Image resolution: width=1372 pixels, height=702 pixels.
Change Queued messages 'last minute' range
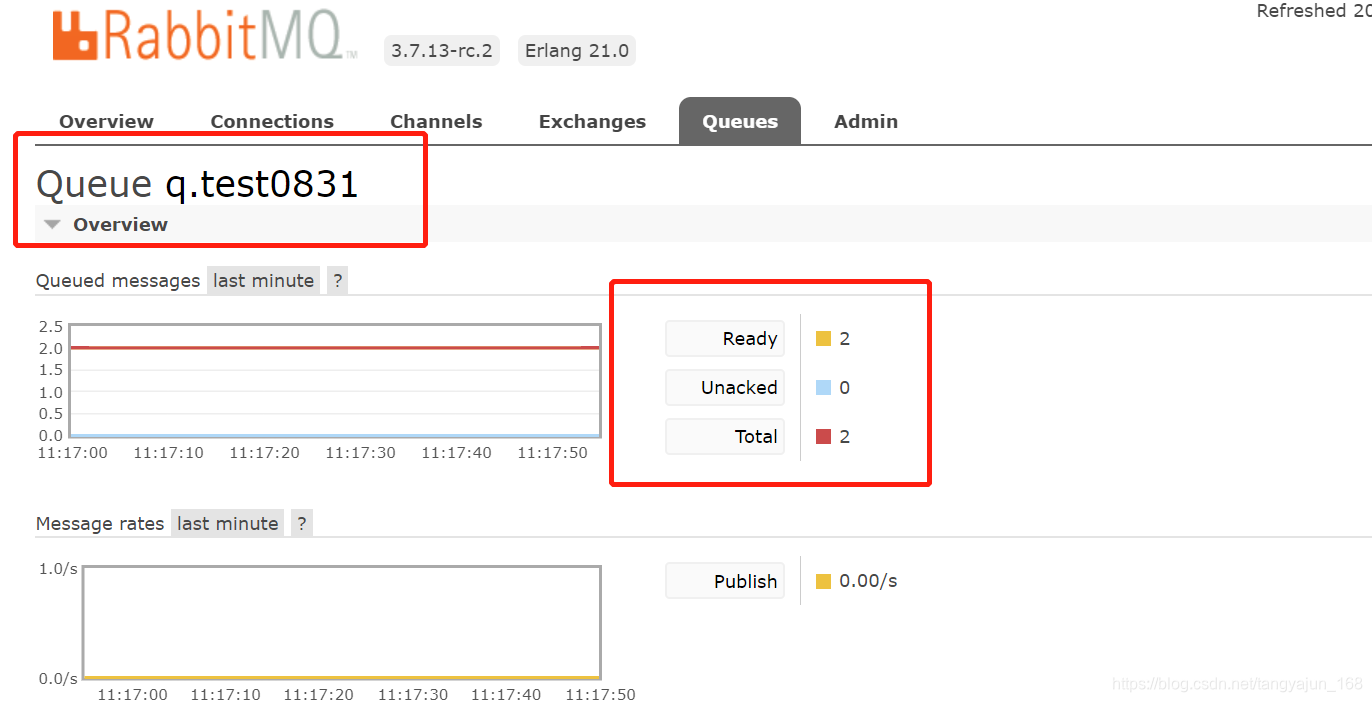[x=264, y=280]
